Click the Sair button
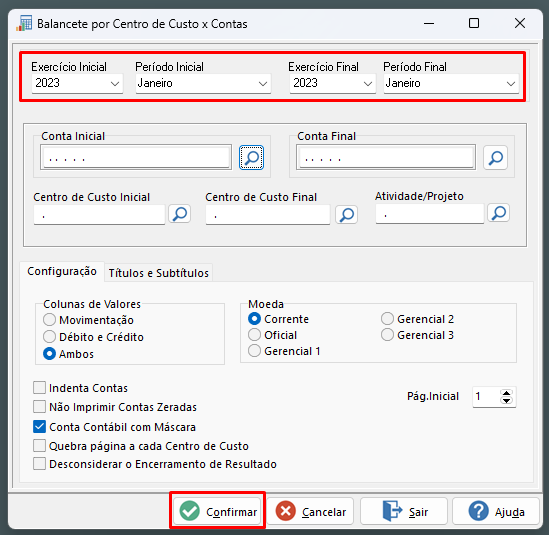This screenshot has width=549, height=535. click(x=404, y=511)
